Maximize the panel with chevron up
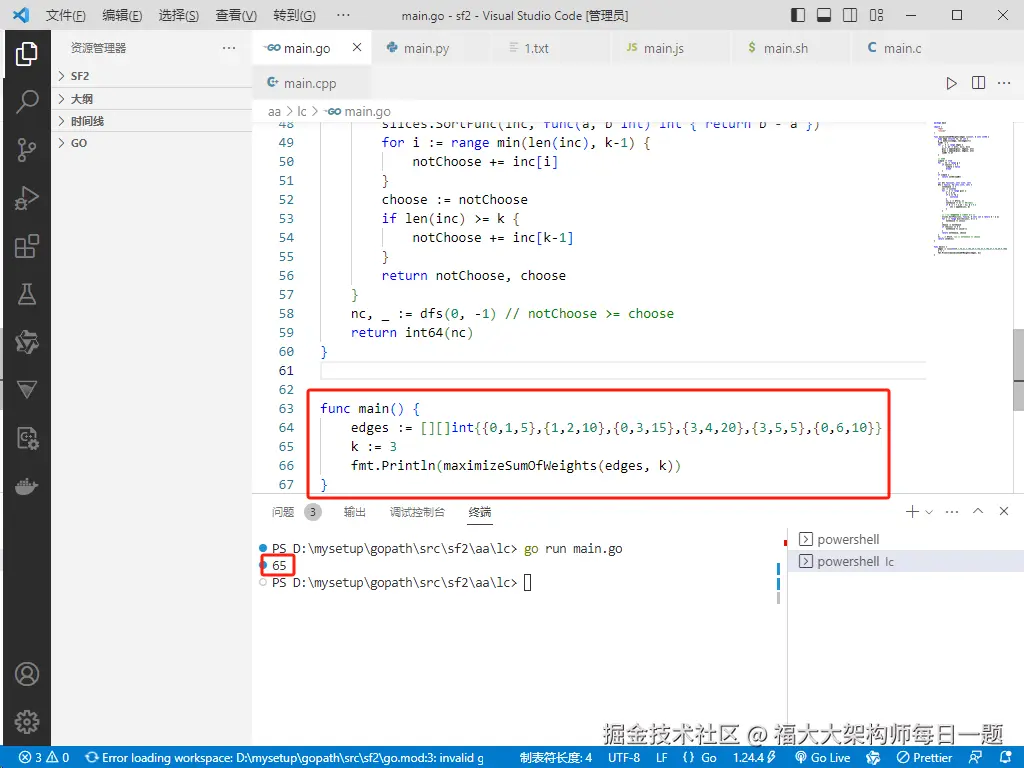Screen dimensions: 1024x768 click(x=978, y=511)
